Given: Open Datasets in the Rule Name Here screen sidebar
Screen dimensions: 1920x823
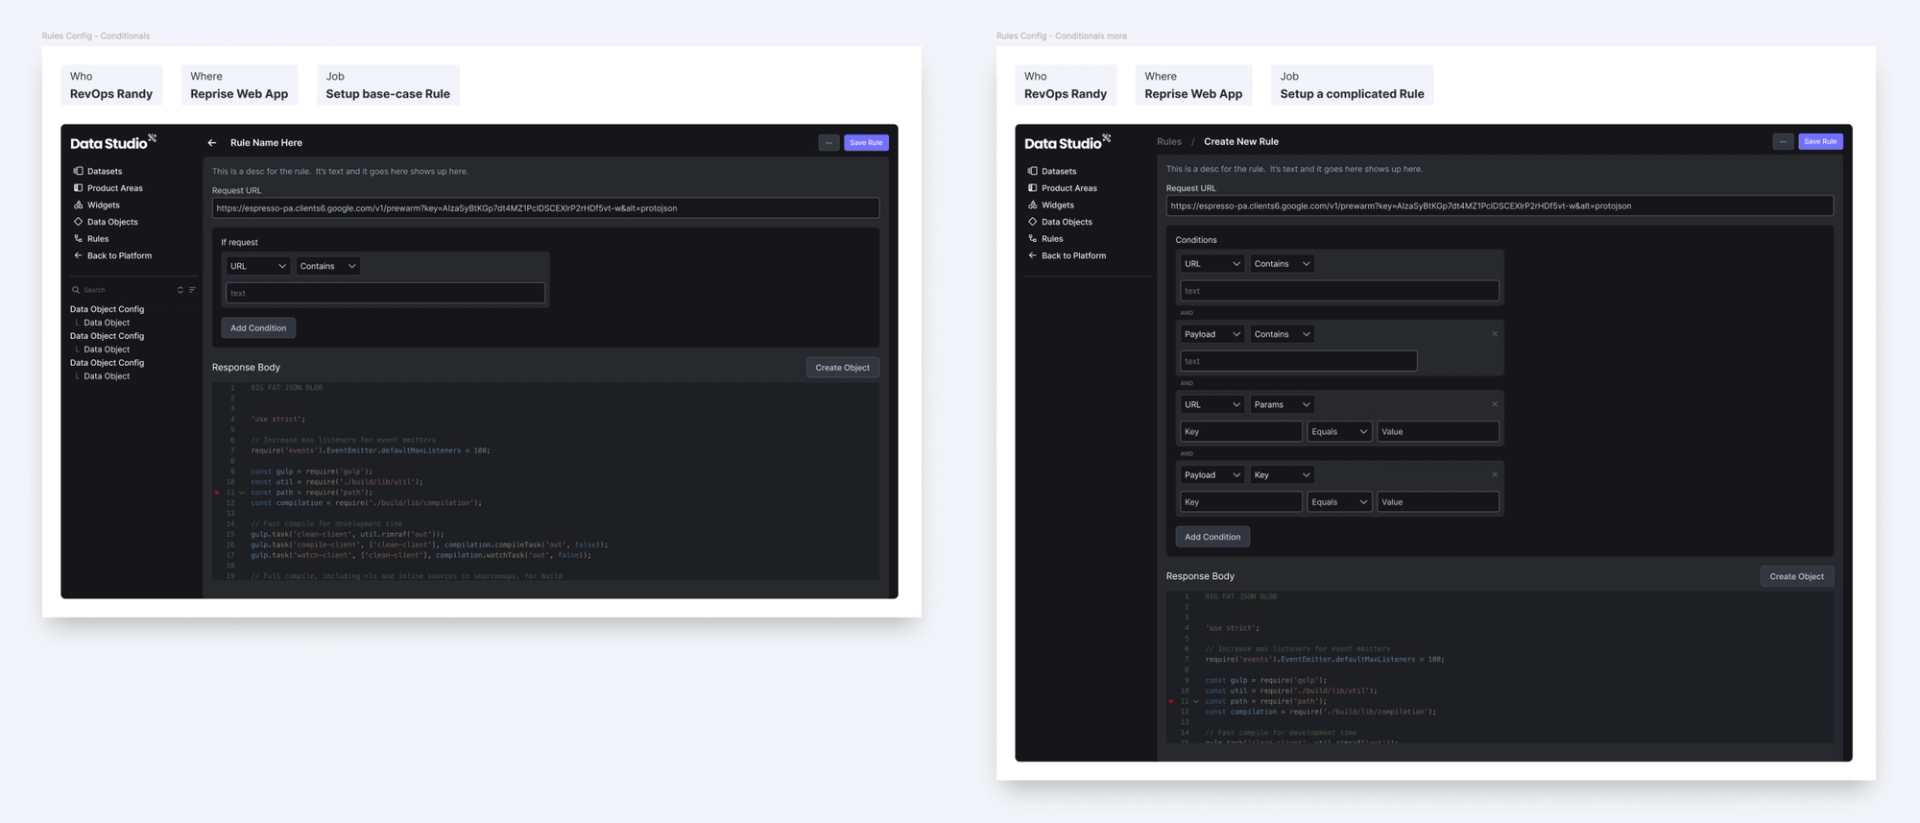Looking at the screenshot, I should [98, 171].
